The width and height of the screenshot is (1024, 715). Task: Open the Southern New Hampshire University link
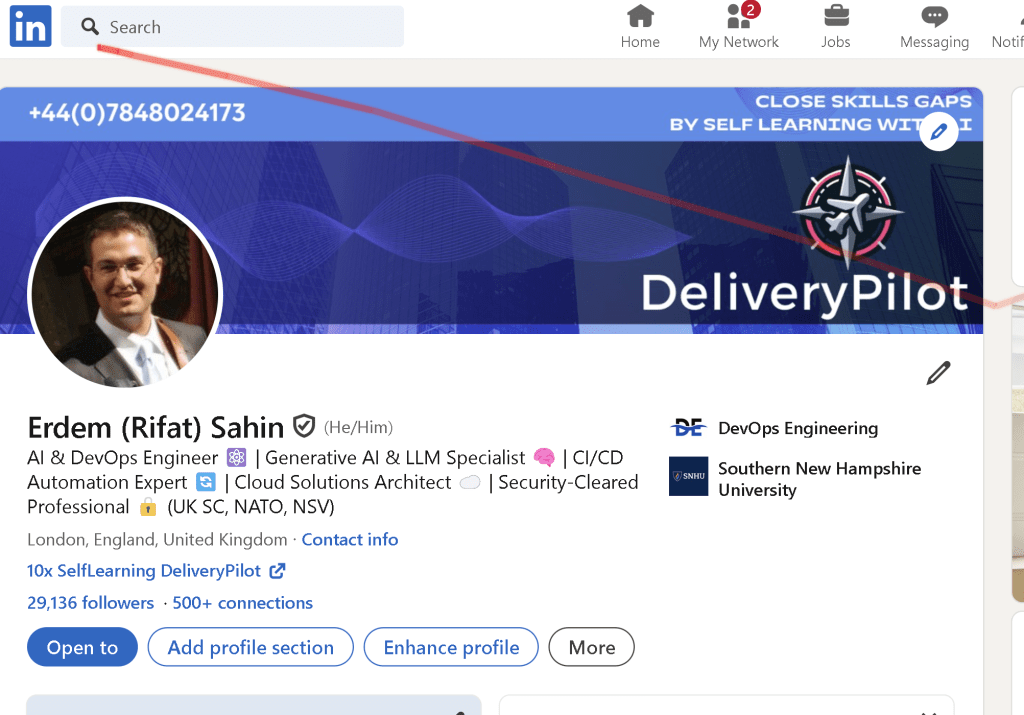click(820, 479)
